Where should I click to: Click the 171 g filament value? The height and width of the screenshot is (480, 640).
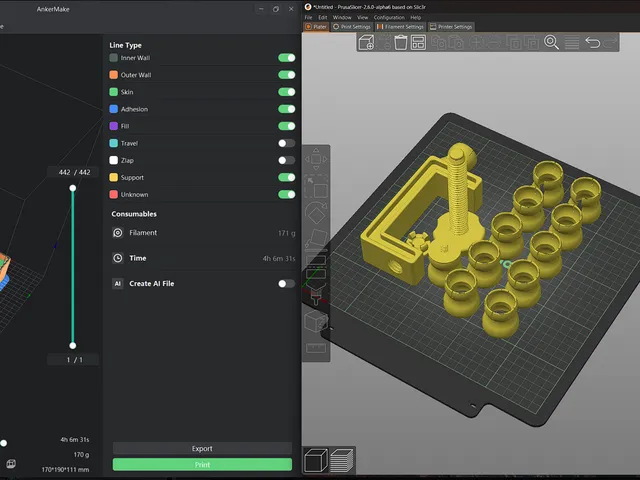click(287, 233)
